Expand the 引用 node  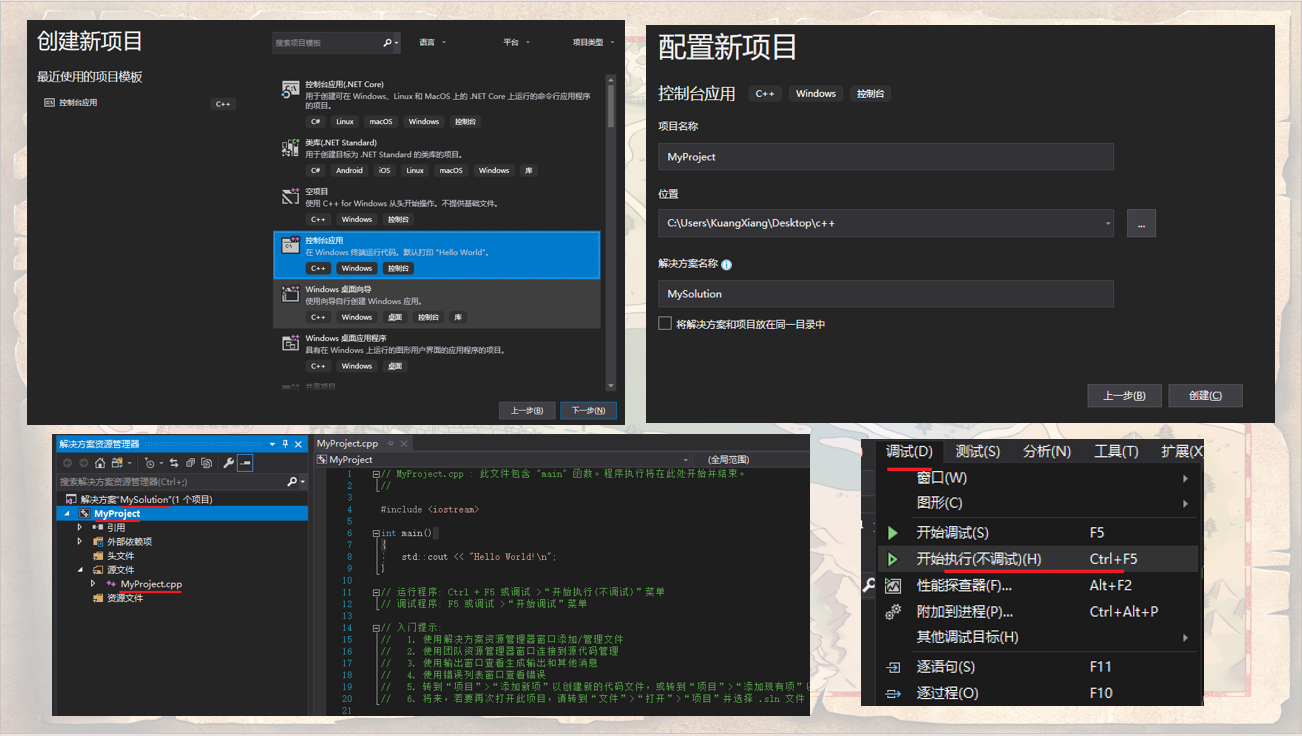[x=80, y=528]
